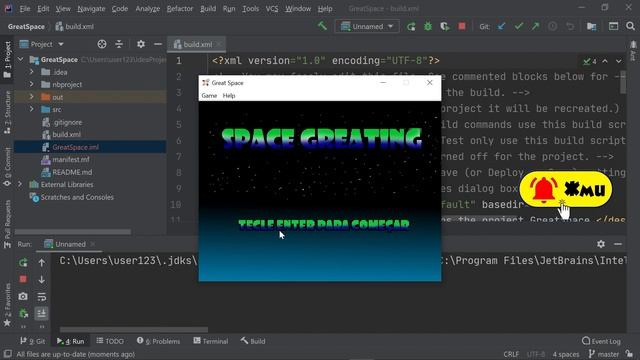This screenshot has height=360, width=640.
Task: Open the Game menu in Great Space window
Action: (x=209, y=96)
